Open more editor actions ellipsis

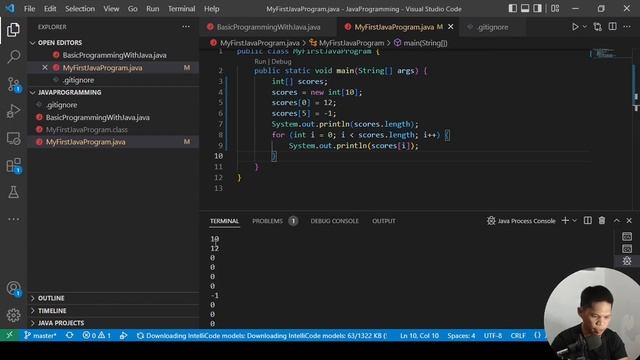(x=627, y=27)
